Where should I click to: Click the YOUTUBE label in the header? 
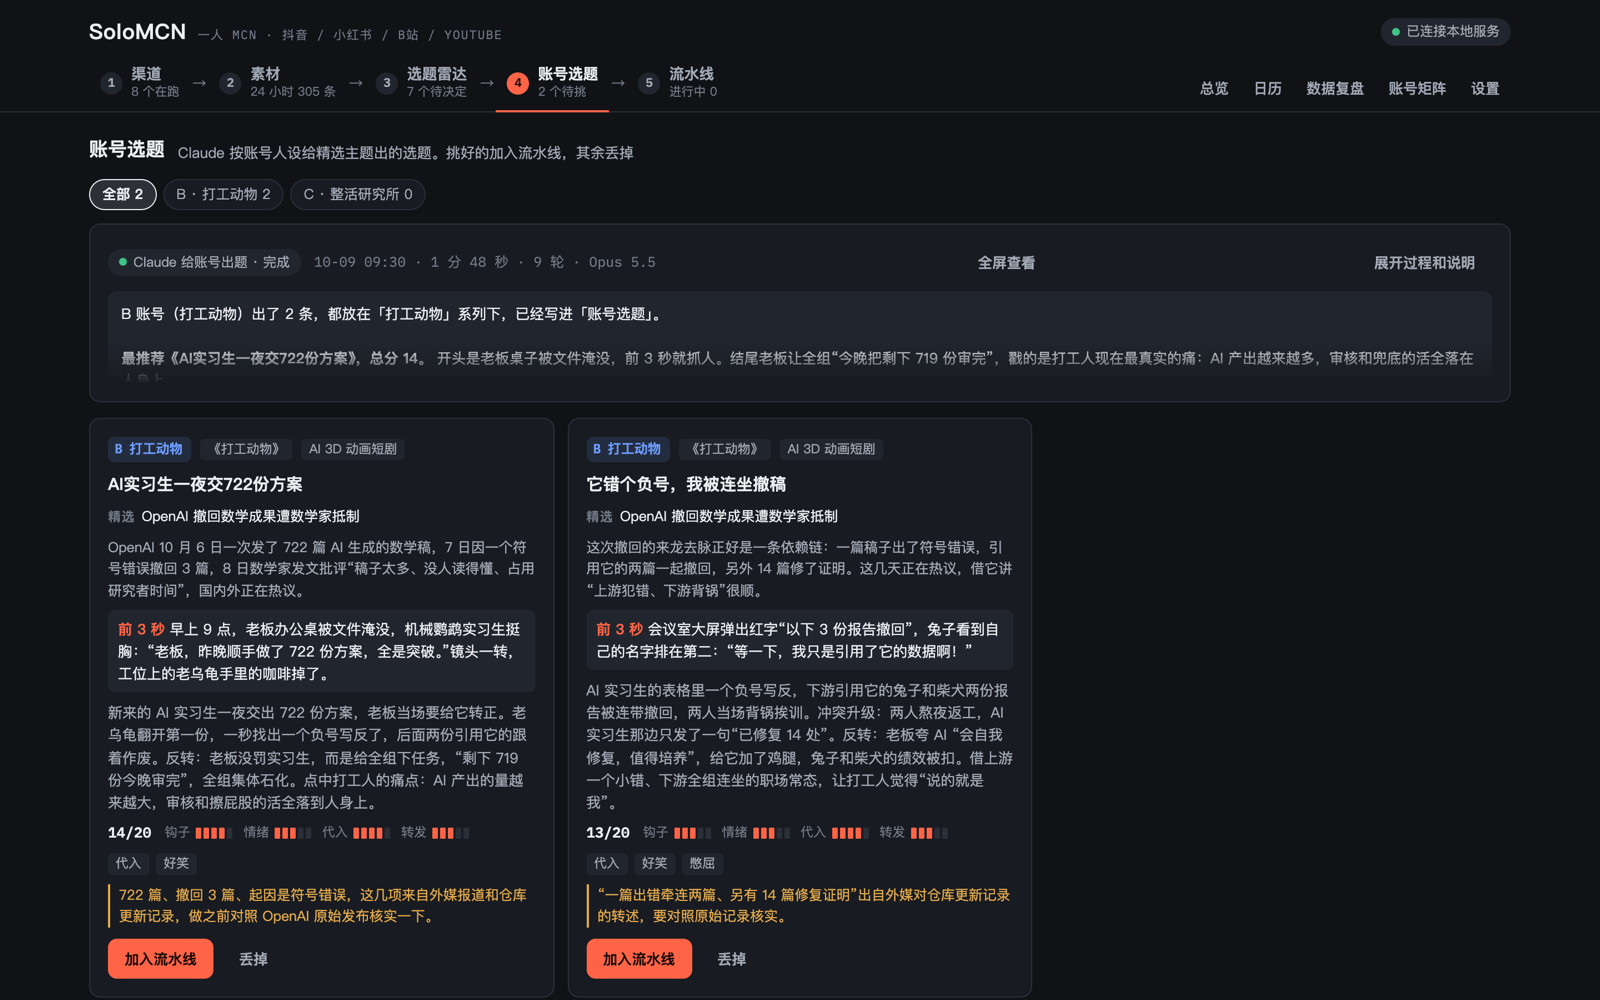[x=473, y=35]
